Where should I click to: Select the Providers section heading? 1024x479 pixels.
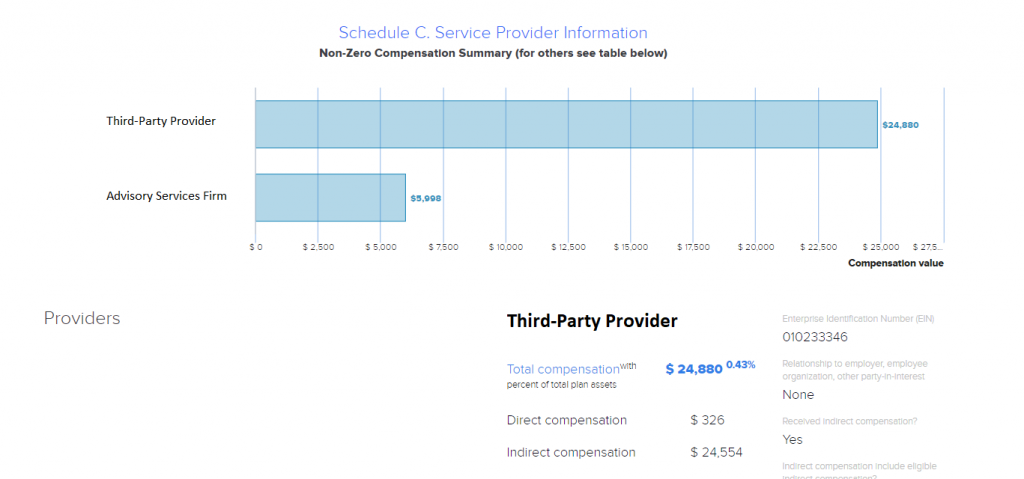coord(82,318)
